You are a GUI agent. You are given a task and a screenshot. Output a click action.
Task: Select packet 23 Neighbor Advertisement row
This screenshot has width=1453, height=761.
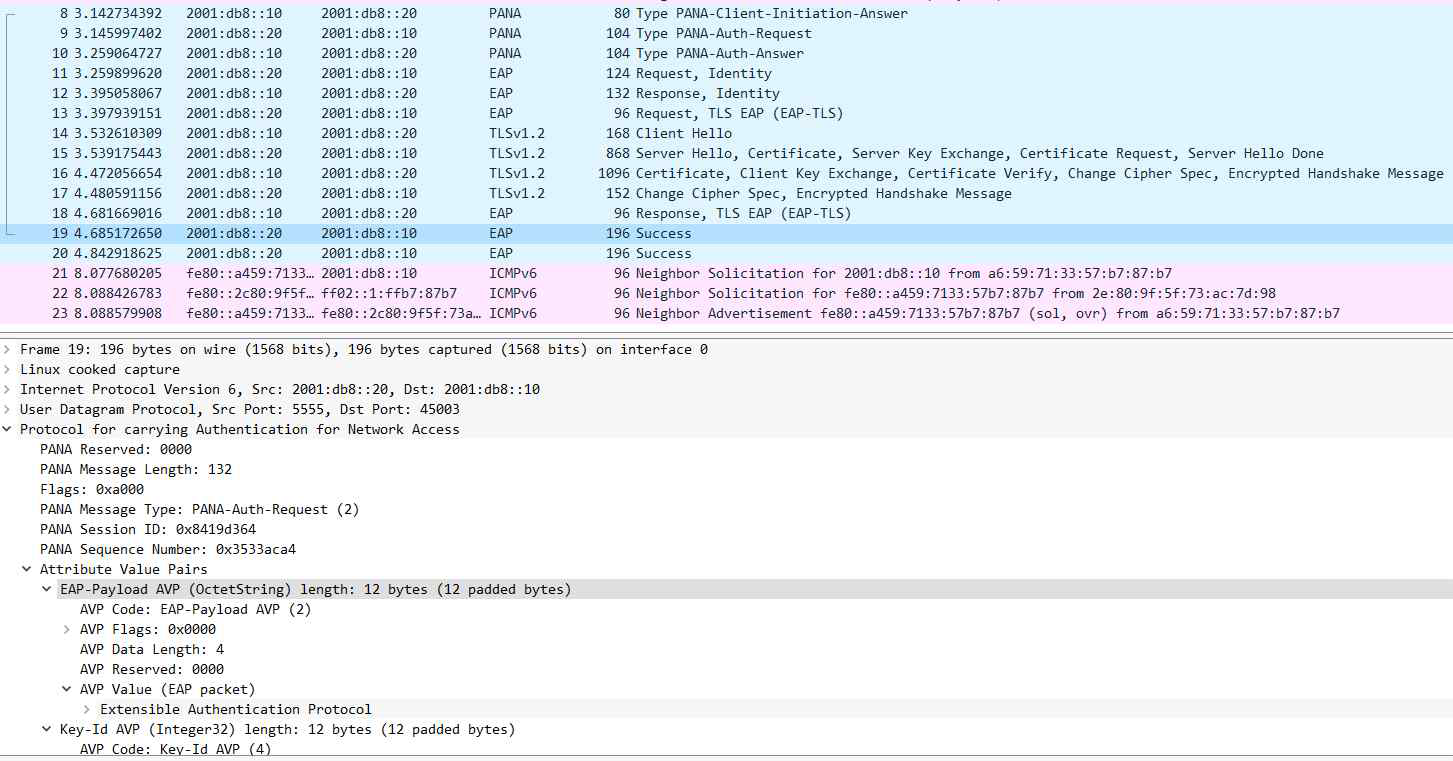(726, 313)
